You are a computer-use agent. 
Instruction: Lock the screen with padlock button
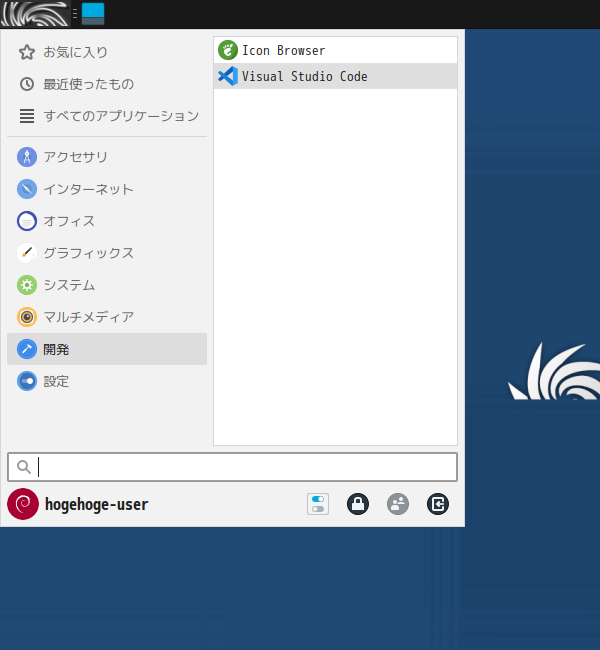358,504
